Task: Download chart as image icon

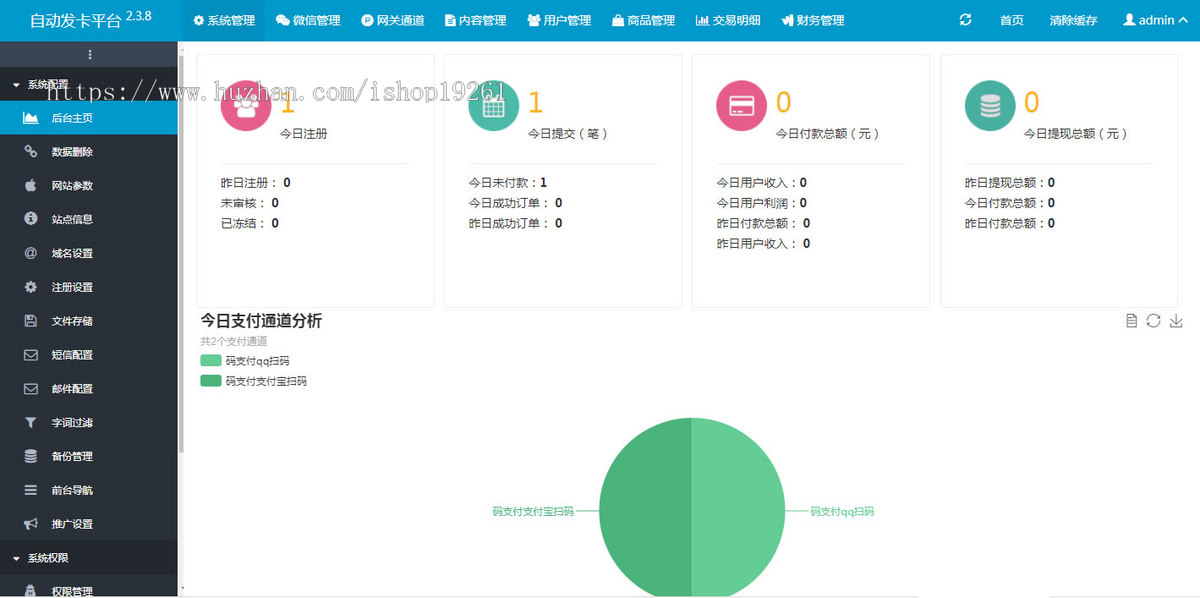Action: click(1176, 320)
